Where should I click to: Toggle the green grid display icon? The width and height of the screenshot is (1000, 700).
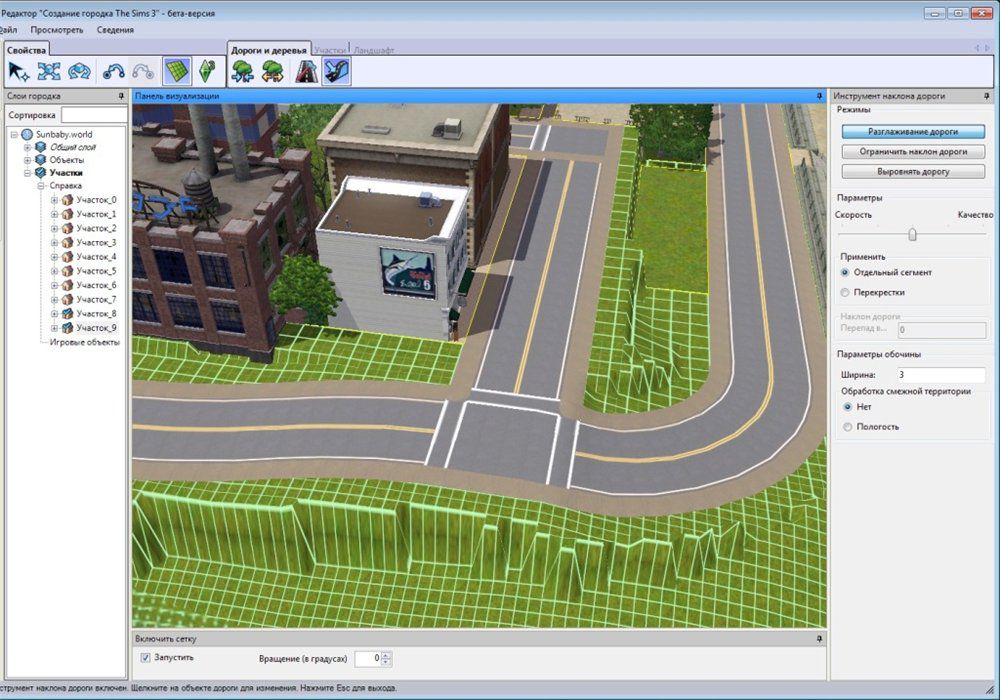click(x=177, y=71)
